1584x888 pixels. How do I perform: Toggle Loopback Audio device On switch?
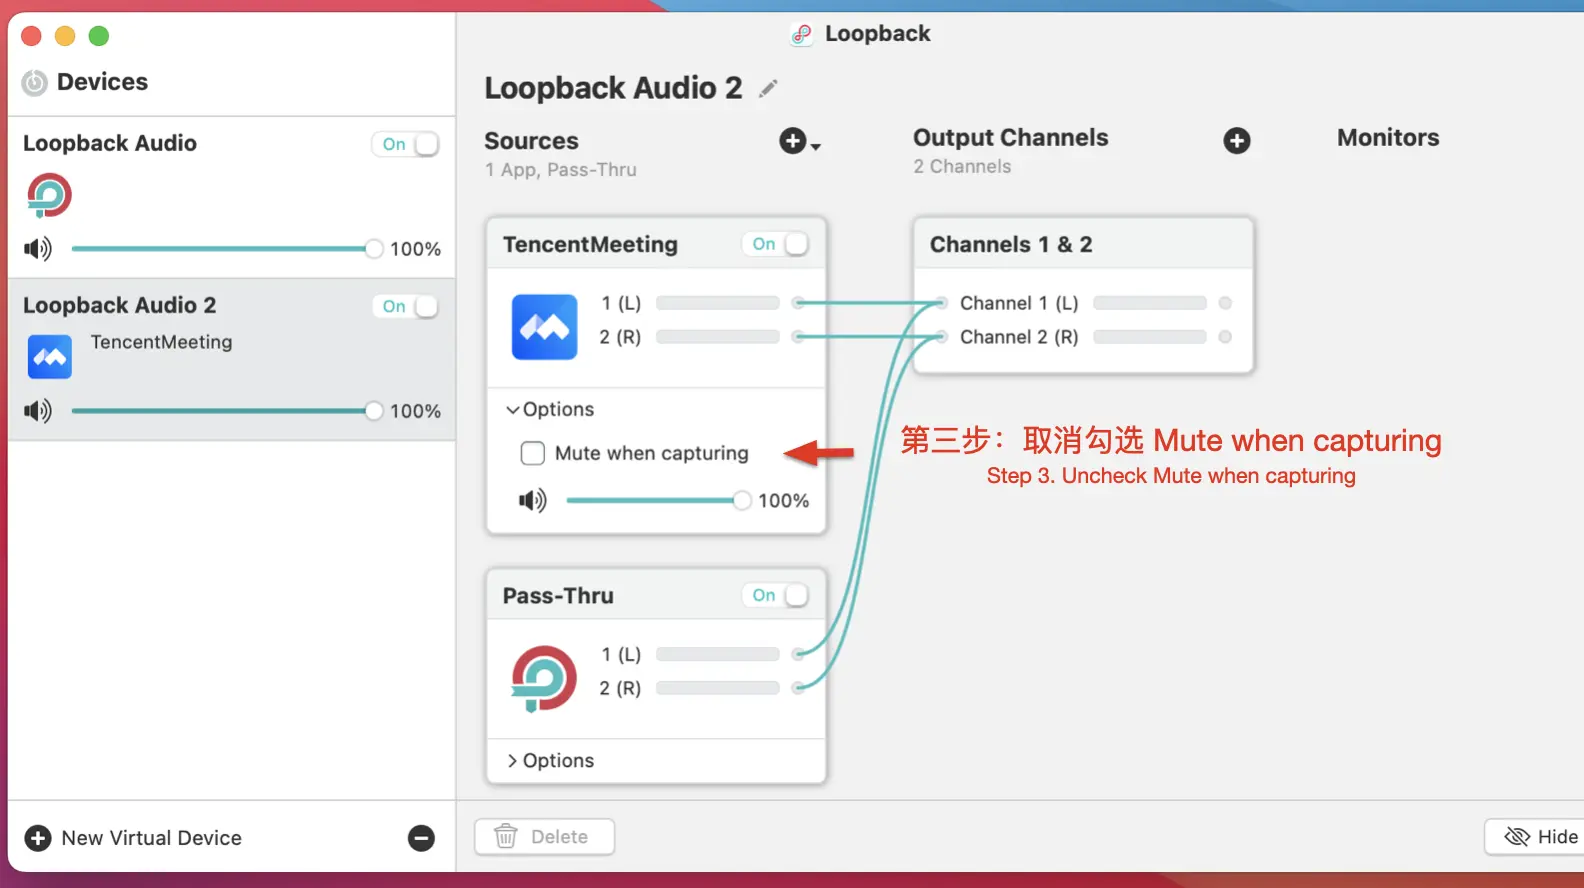click(406, 144)
